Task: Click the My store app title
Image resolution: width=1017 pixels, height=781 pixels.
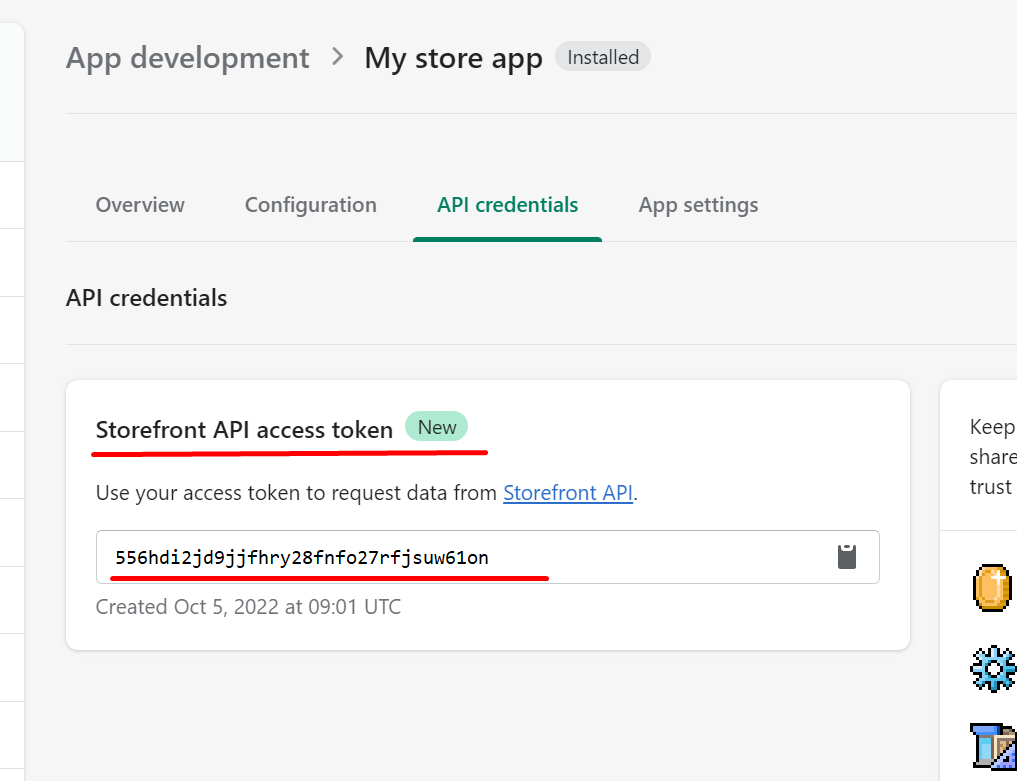Action: click(x=453, y=58)
